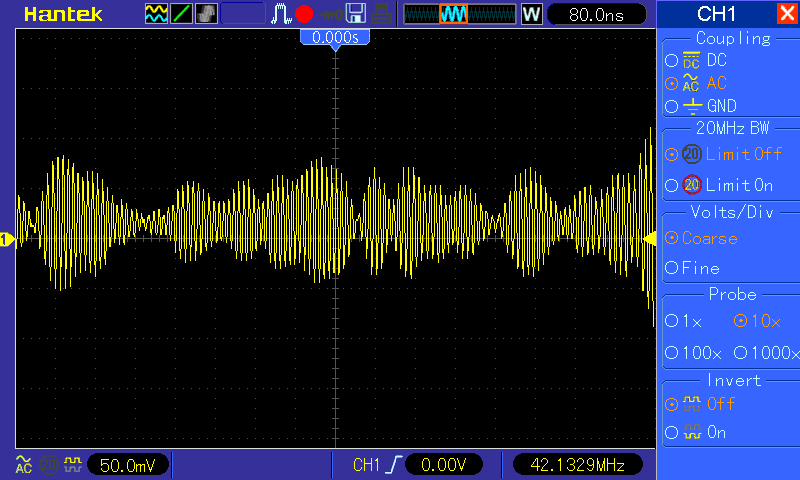Click the CH1 trigger source label
The height and width of the screenshot is (480, 800).
pos(366,465)
